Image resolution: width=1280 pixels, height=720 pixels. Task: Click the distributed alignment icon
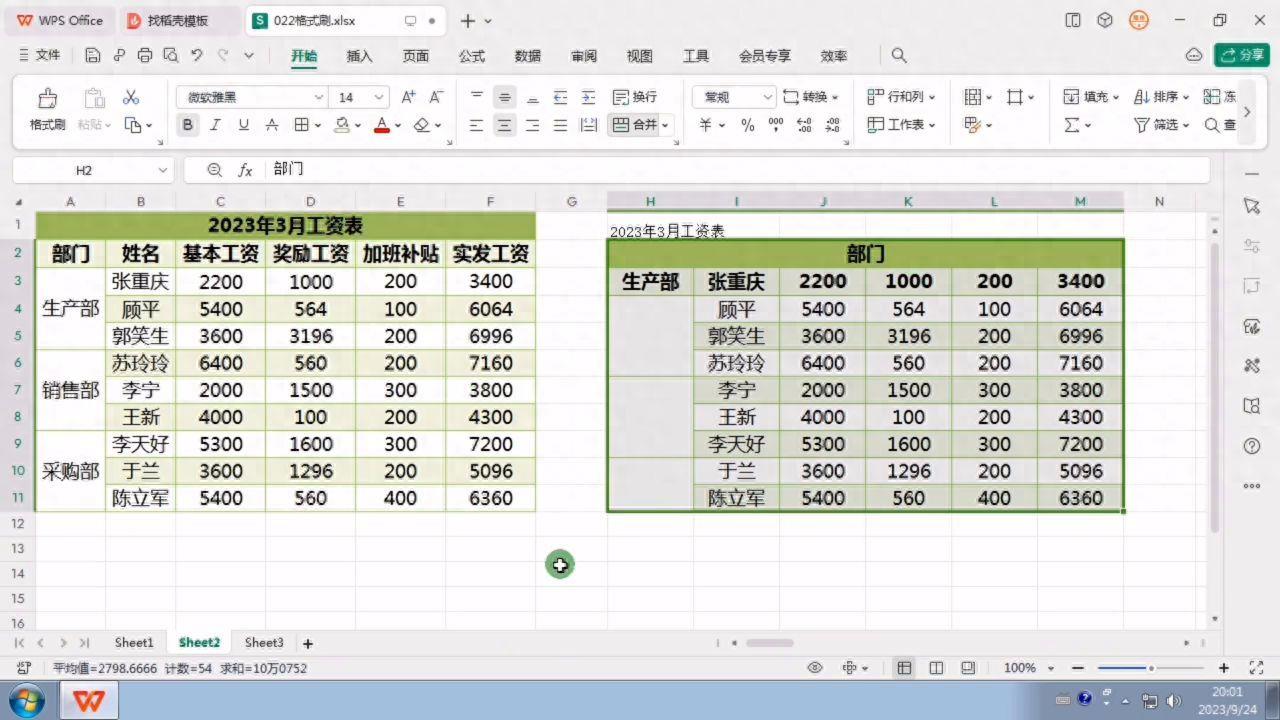588,125
